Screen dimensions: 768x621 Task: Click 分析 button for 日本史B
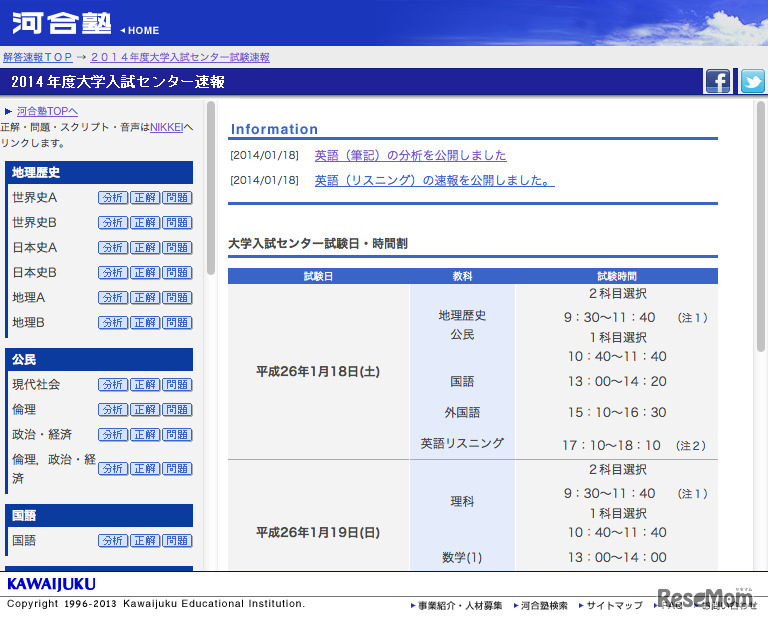coord(113,272)
